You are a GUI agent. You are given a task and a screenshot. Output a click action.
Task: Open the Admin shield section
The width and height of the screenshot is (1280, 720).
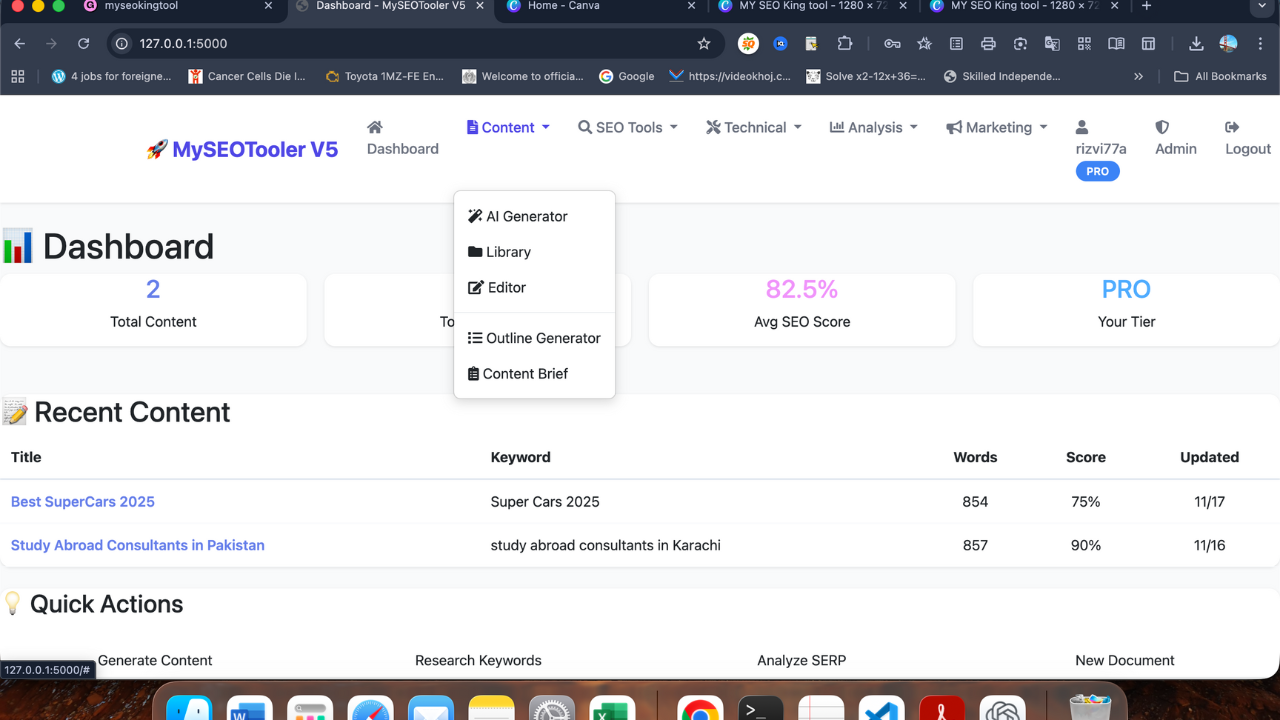1175,137
